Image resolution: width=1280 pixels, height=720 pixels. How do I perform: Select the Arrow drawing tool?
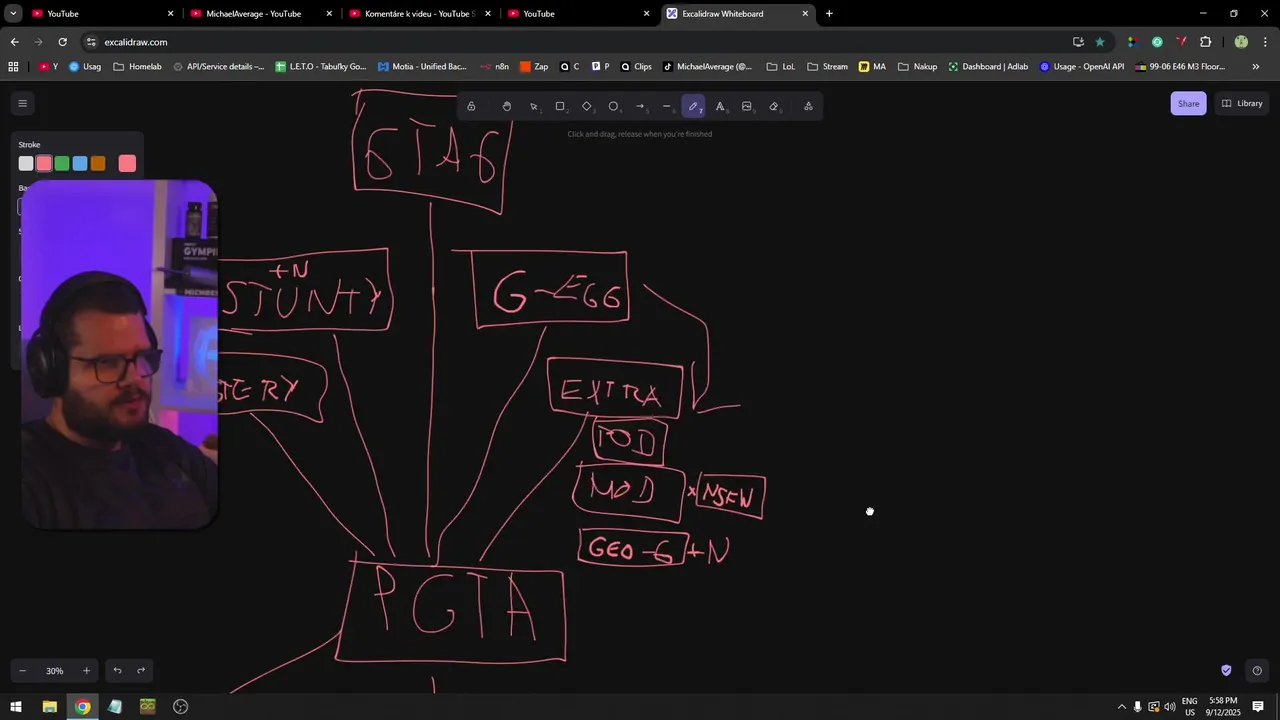click(x=640, y=106)
